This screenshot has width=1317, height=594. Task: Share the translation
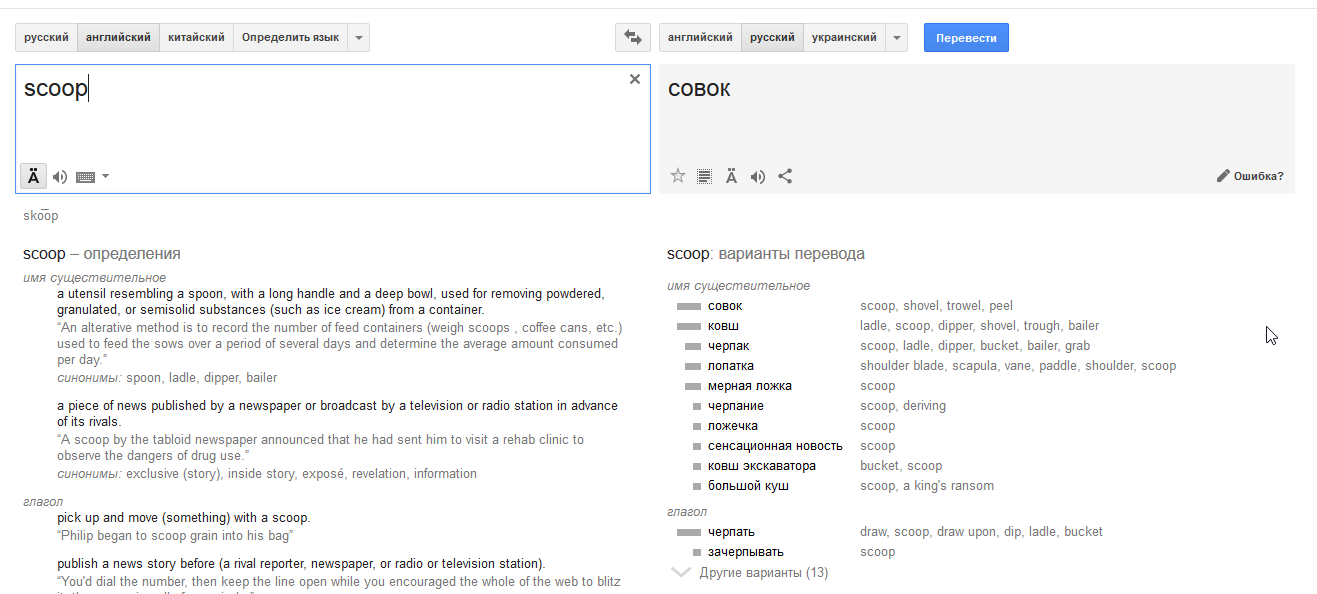click(785, 176)
